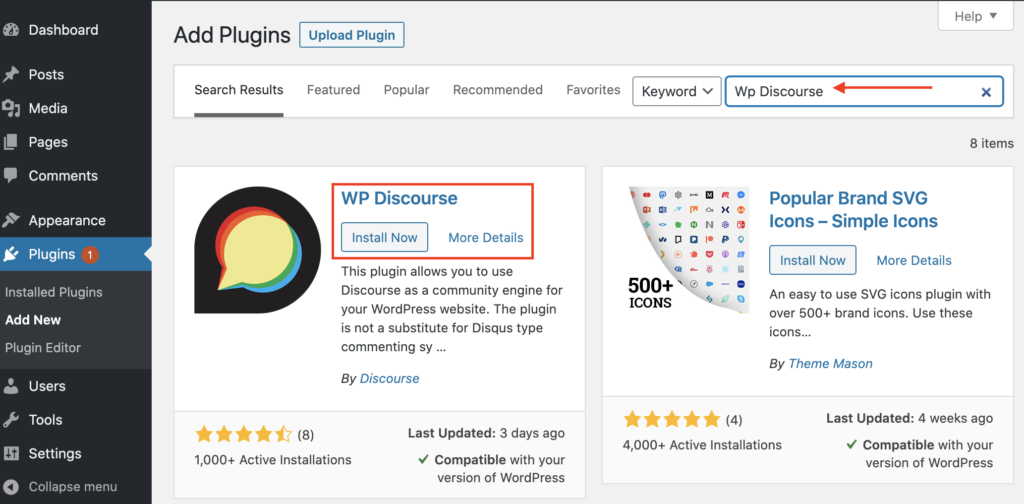The height and width of the screenshot is (504, 1024).
Task: Expand the Help panel dropdown
Action: click(976, 16)
